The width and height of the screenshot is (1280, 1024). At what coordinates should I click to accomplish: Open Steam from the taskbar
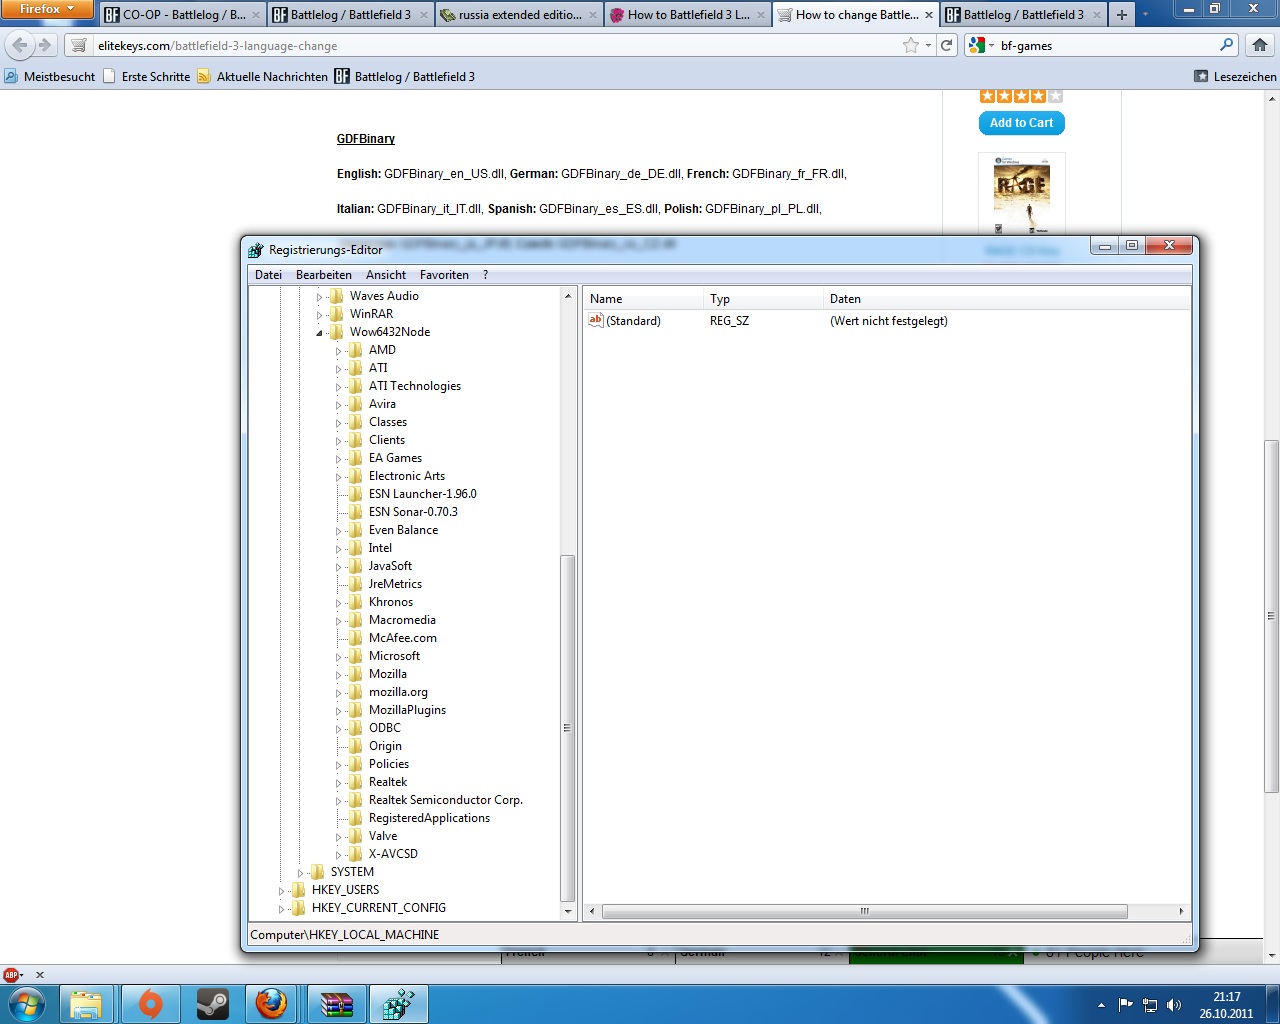pos(212,1003)
